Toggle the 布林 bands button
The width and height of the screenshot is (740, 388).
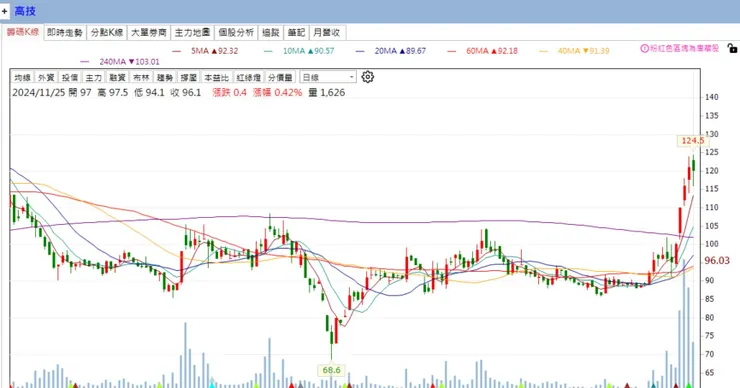[x=141, y=77]
